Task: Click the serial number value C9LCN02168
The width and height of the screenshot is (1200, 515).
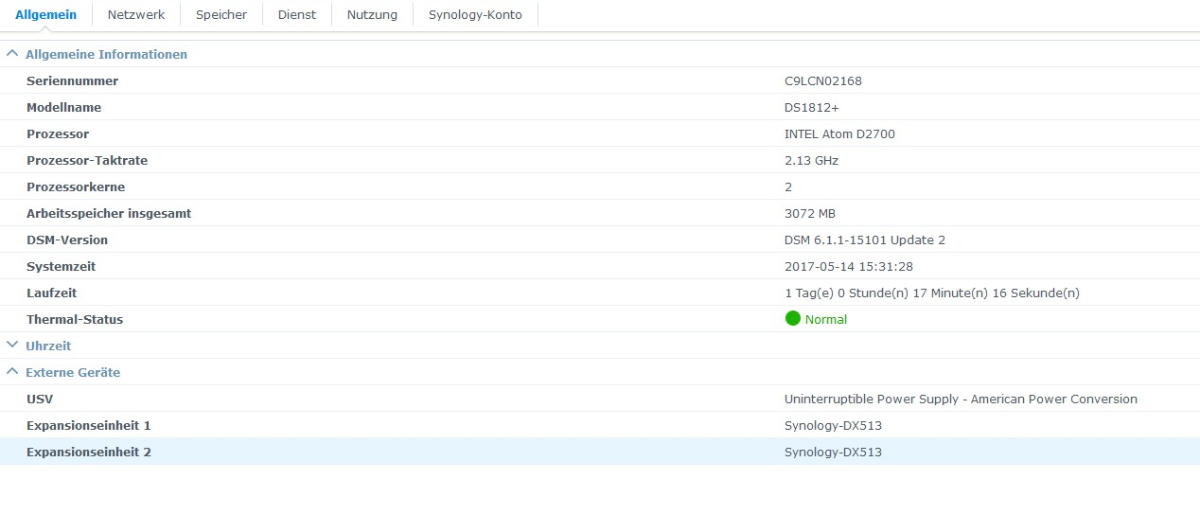Action: [823, 81]
